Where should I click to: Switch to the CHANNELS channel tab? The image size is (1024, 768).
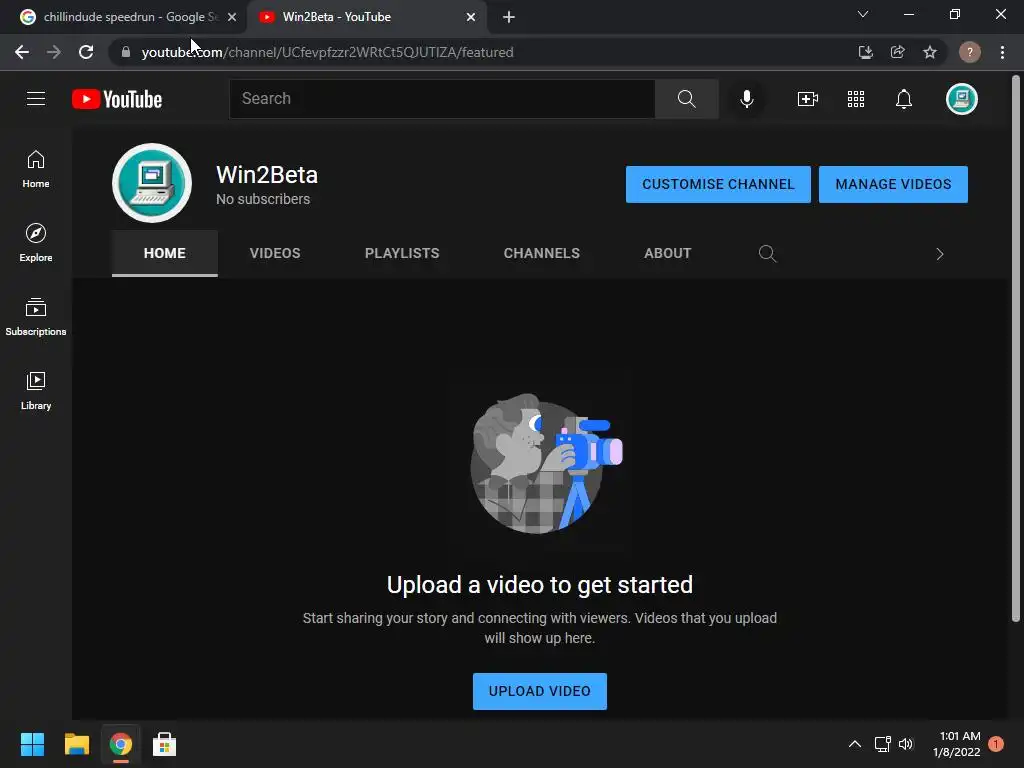coord(541,253)
